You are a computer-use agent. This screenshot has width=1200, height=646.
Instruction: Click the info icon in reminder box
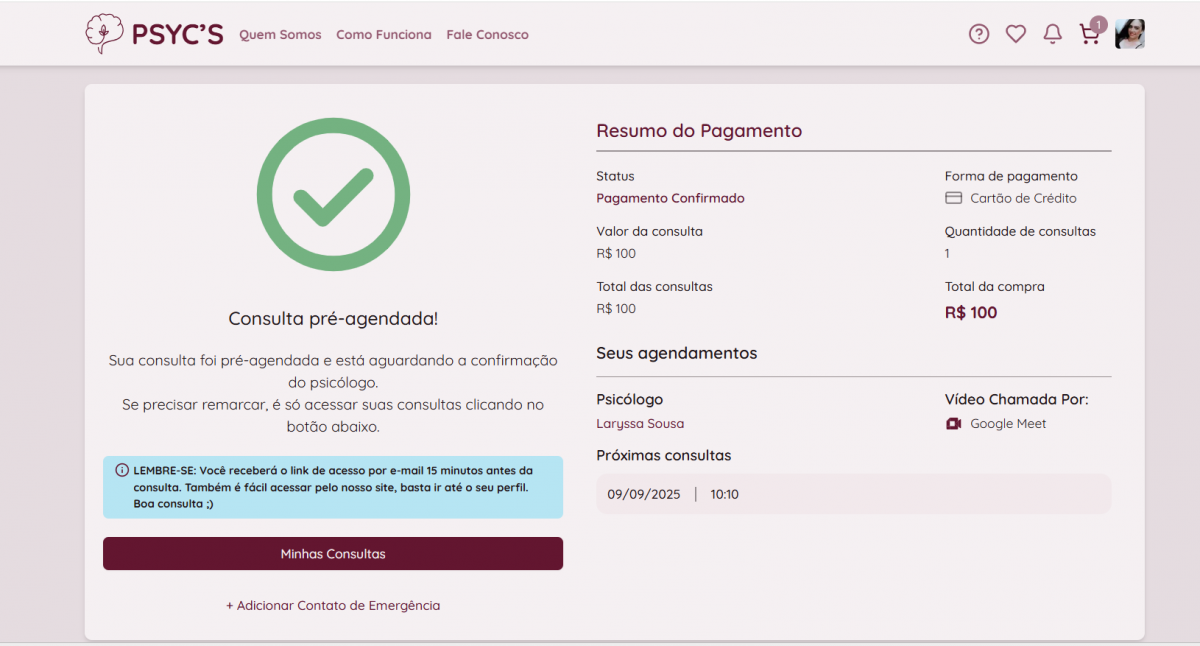pos(122,470)
